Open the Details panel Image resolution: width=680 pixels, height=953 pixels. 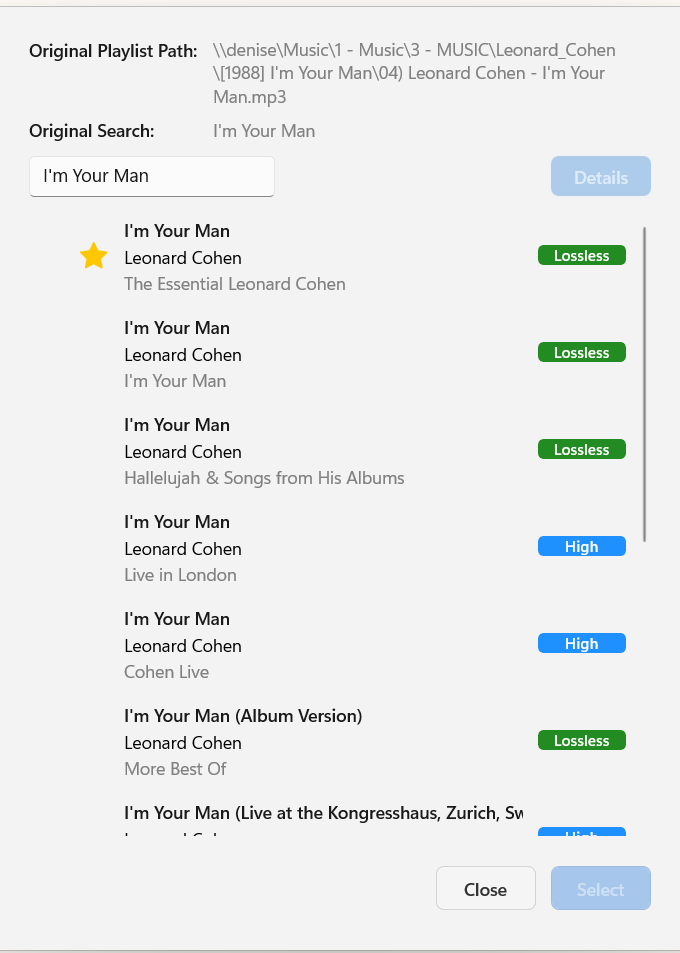[600, 176]
